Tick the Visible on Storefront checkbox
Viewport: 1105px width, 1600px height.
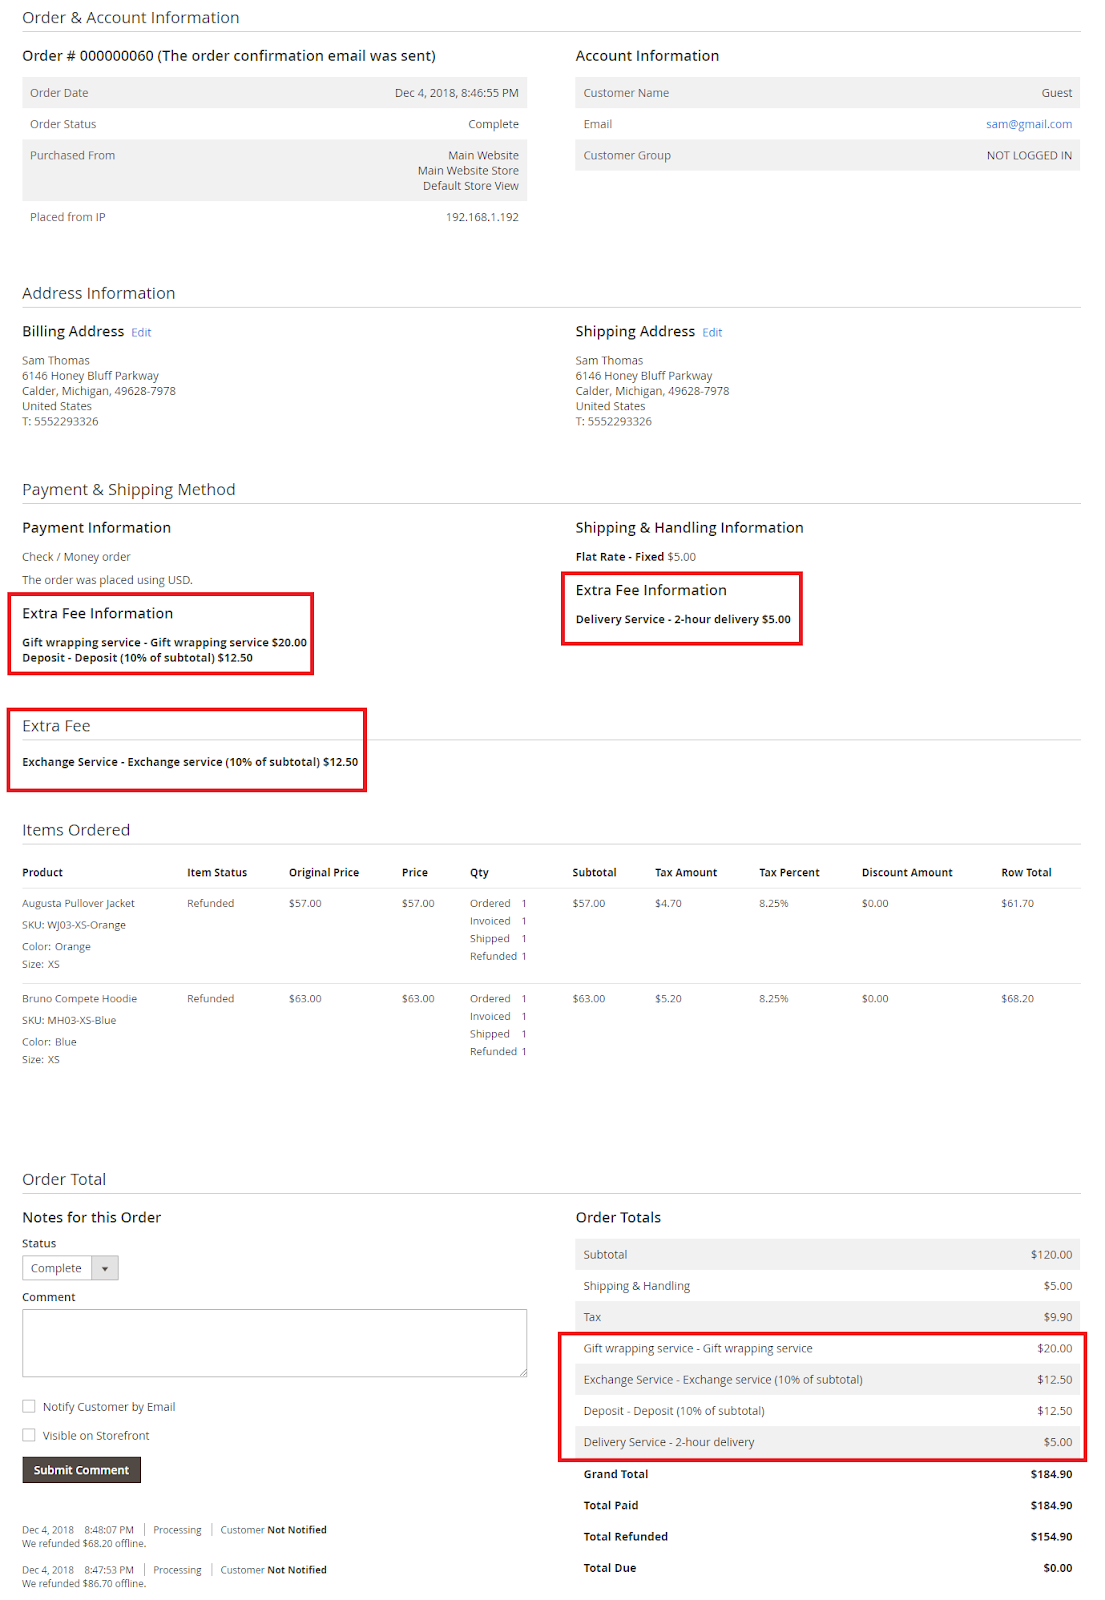point(29,1435)
